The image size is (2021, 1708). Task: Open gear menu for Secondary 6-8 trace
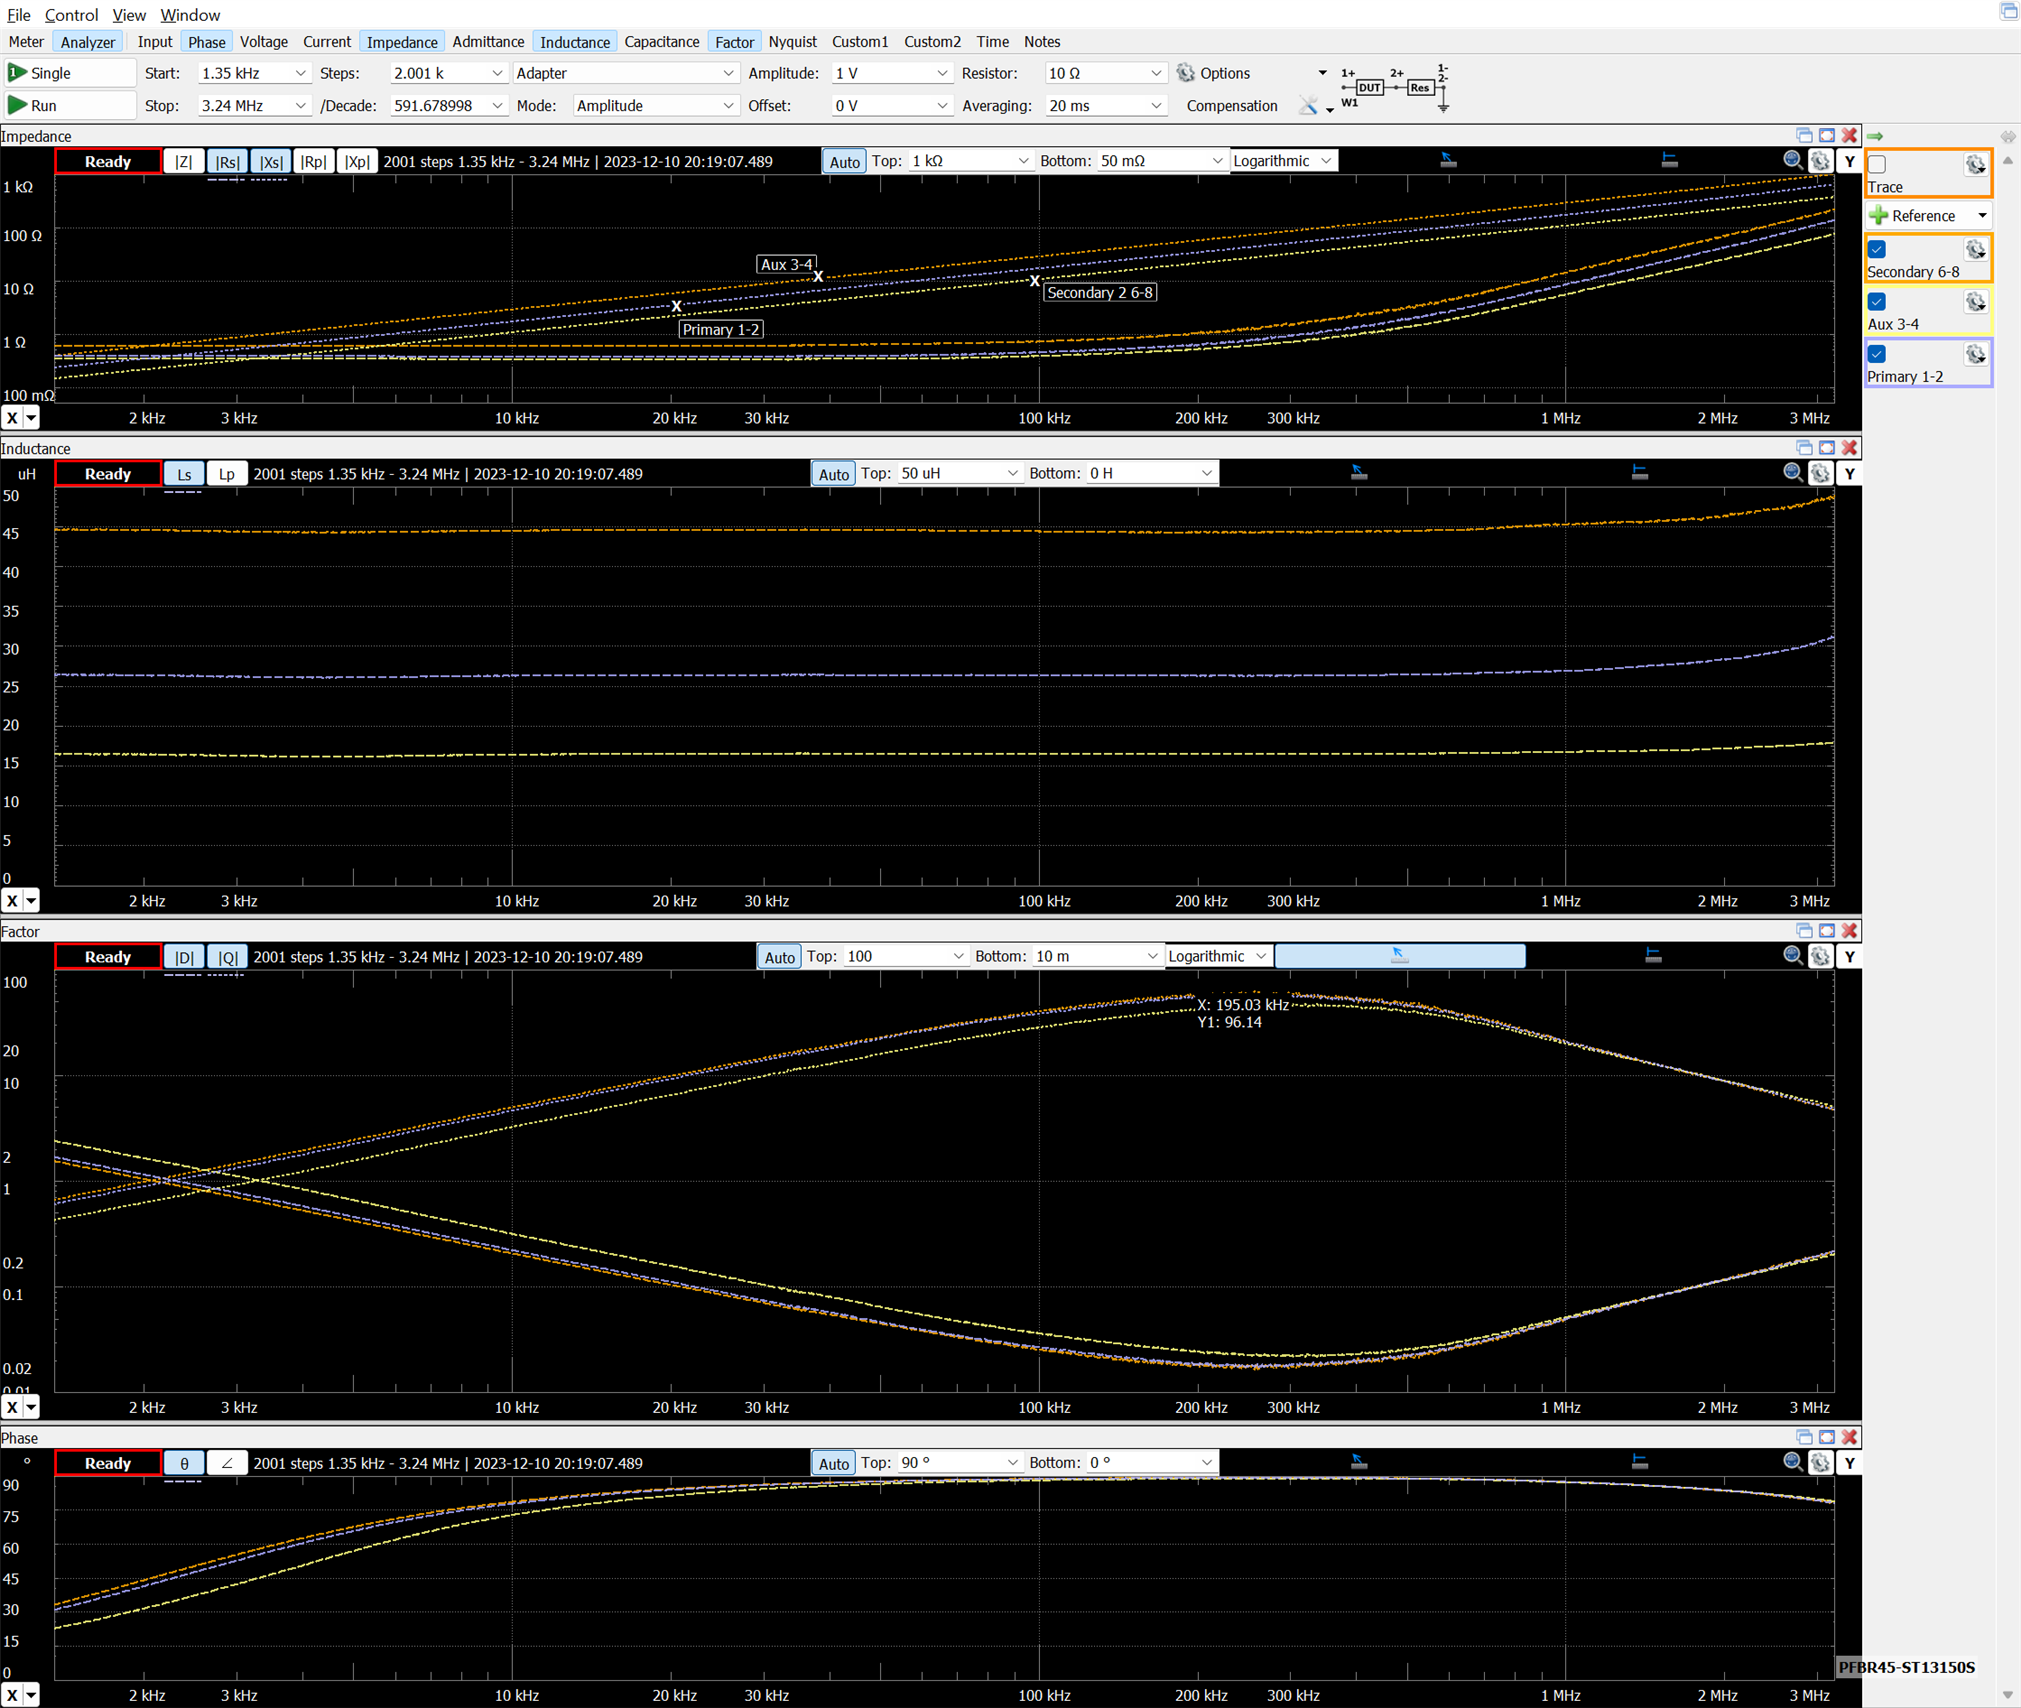click(x=1975, y=250)
